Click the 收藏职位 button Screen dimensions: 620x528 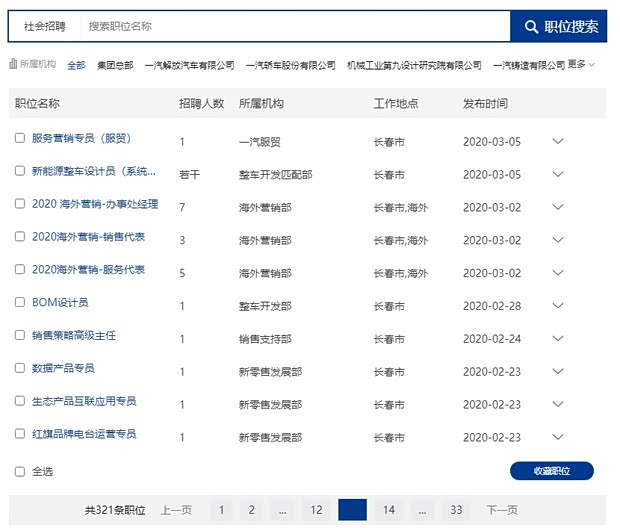552,471
